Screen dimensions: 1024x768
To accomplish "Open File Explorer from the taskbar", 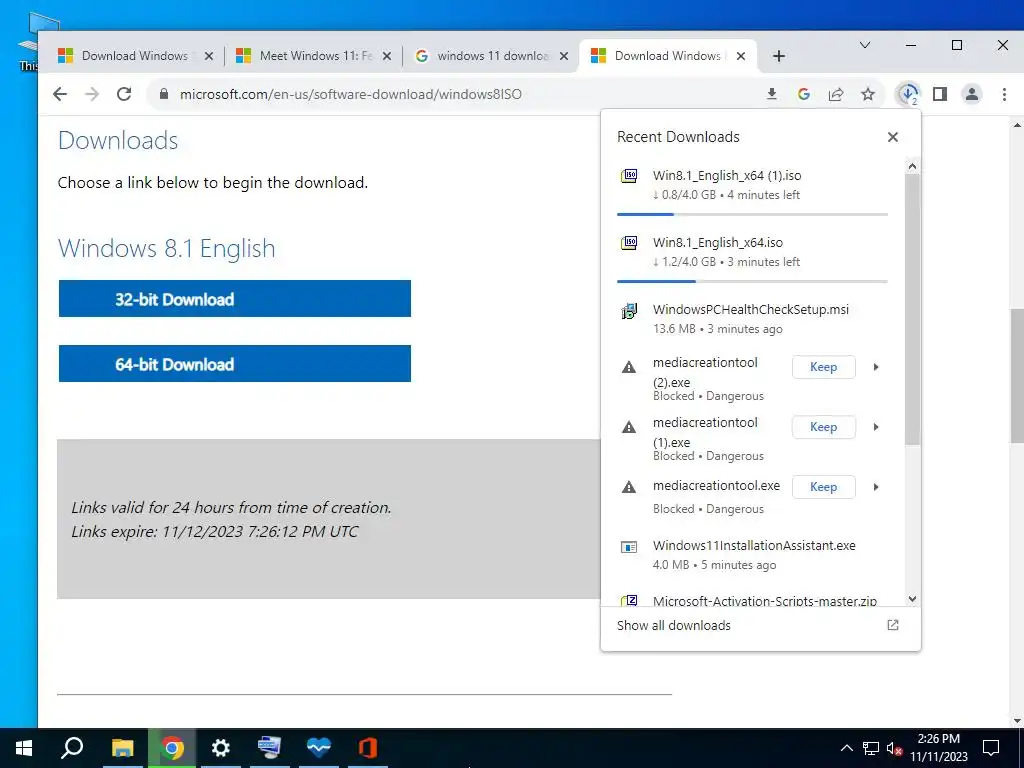I will (x=122, y=748).
